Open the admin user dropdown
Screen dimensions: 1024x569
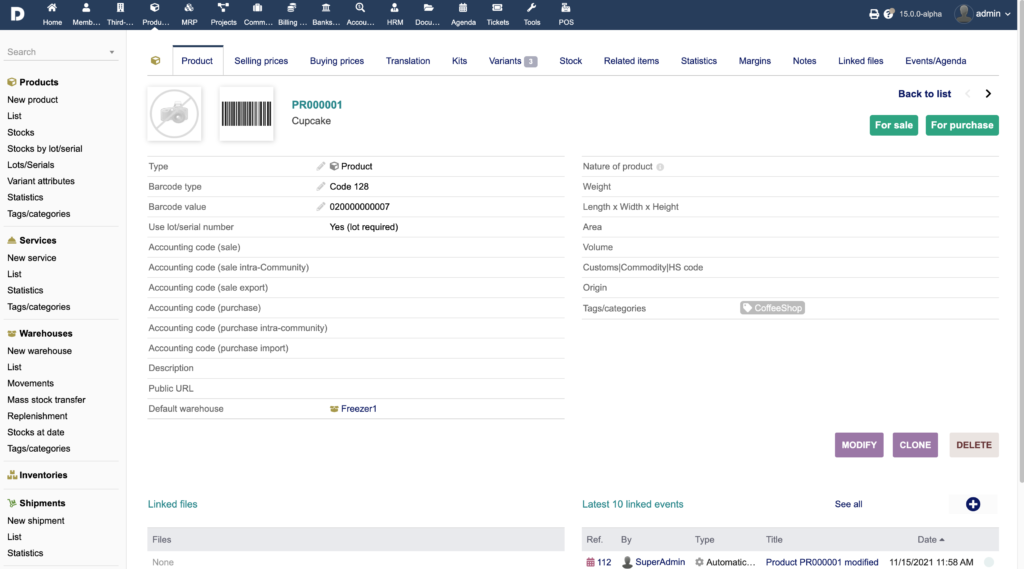pyautogui.click(x=977, y=14)
